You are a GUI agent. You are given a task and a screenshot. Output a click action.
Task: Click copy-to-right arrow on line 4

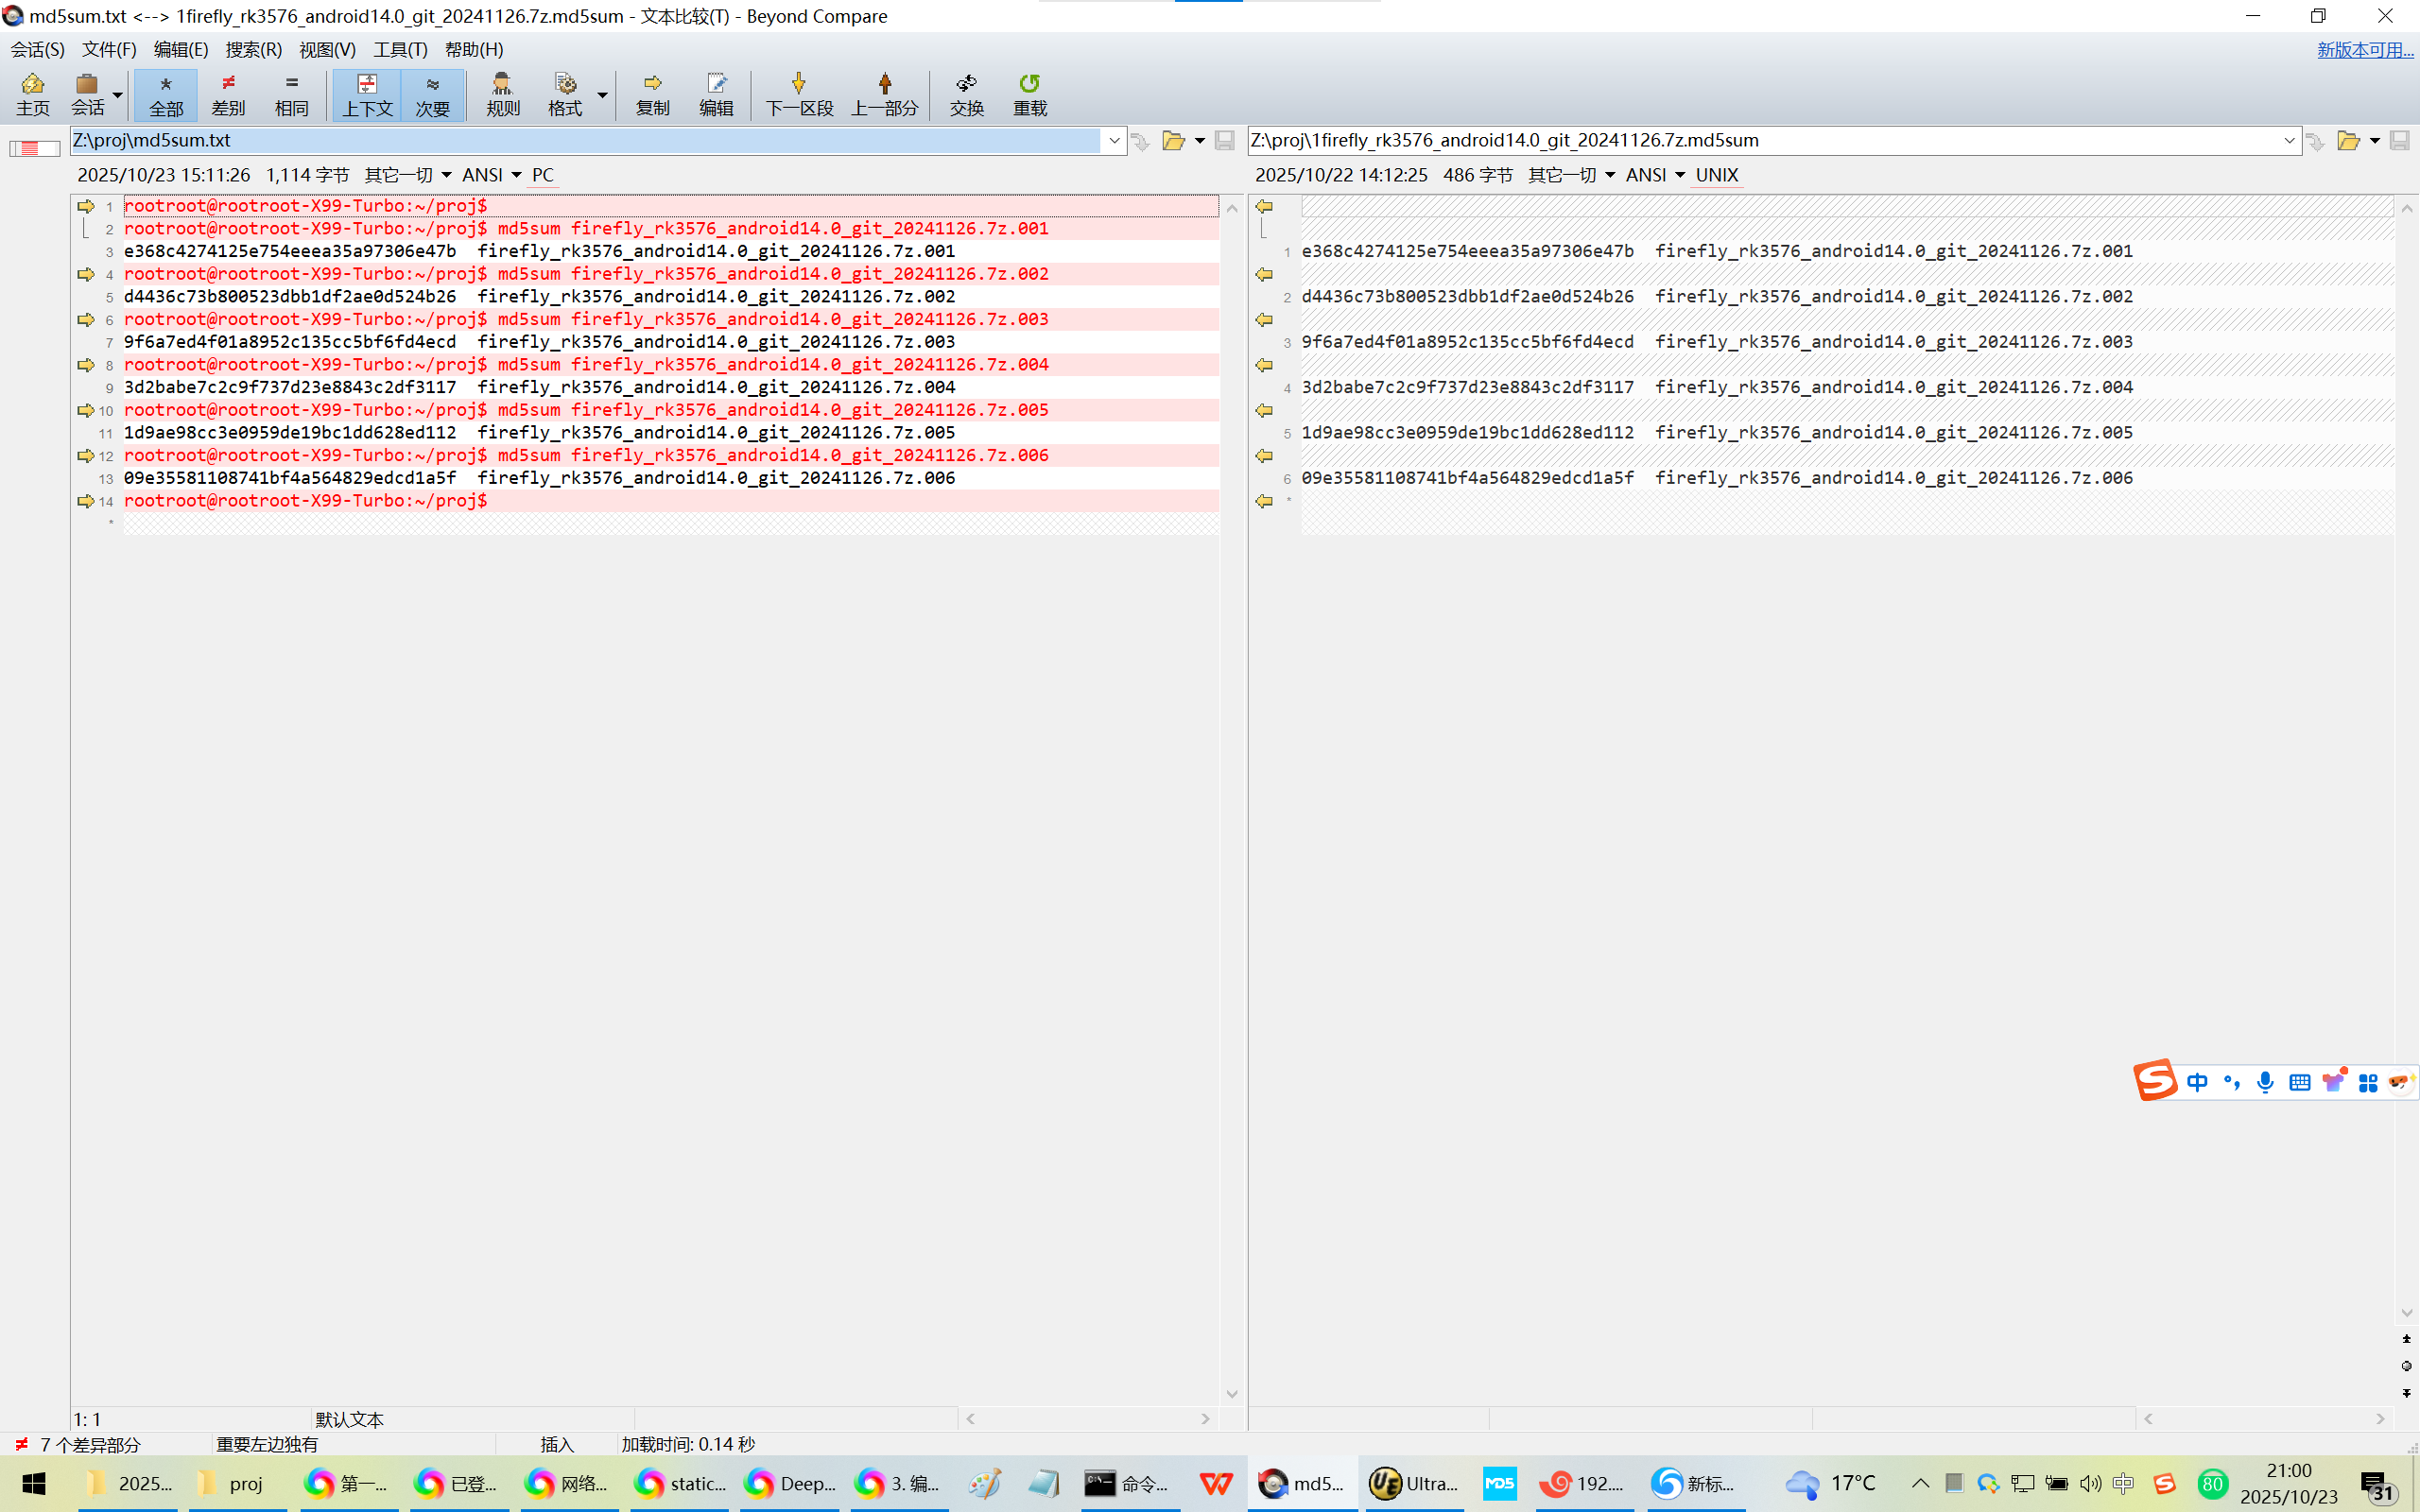click(86, 274)
